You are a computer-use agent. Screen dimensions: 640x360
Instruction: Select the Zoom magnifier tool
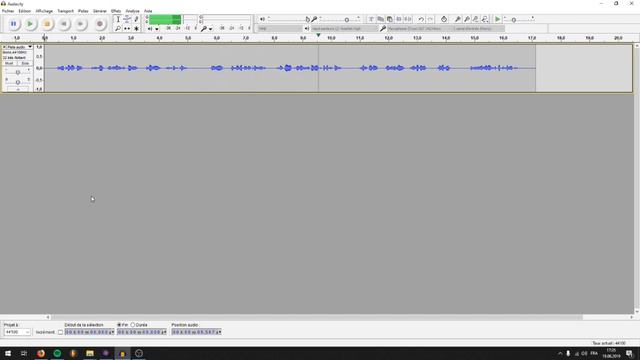coord(118,29)
